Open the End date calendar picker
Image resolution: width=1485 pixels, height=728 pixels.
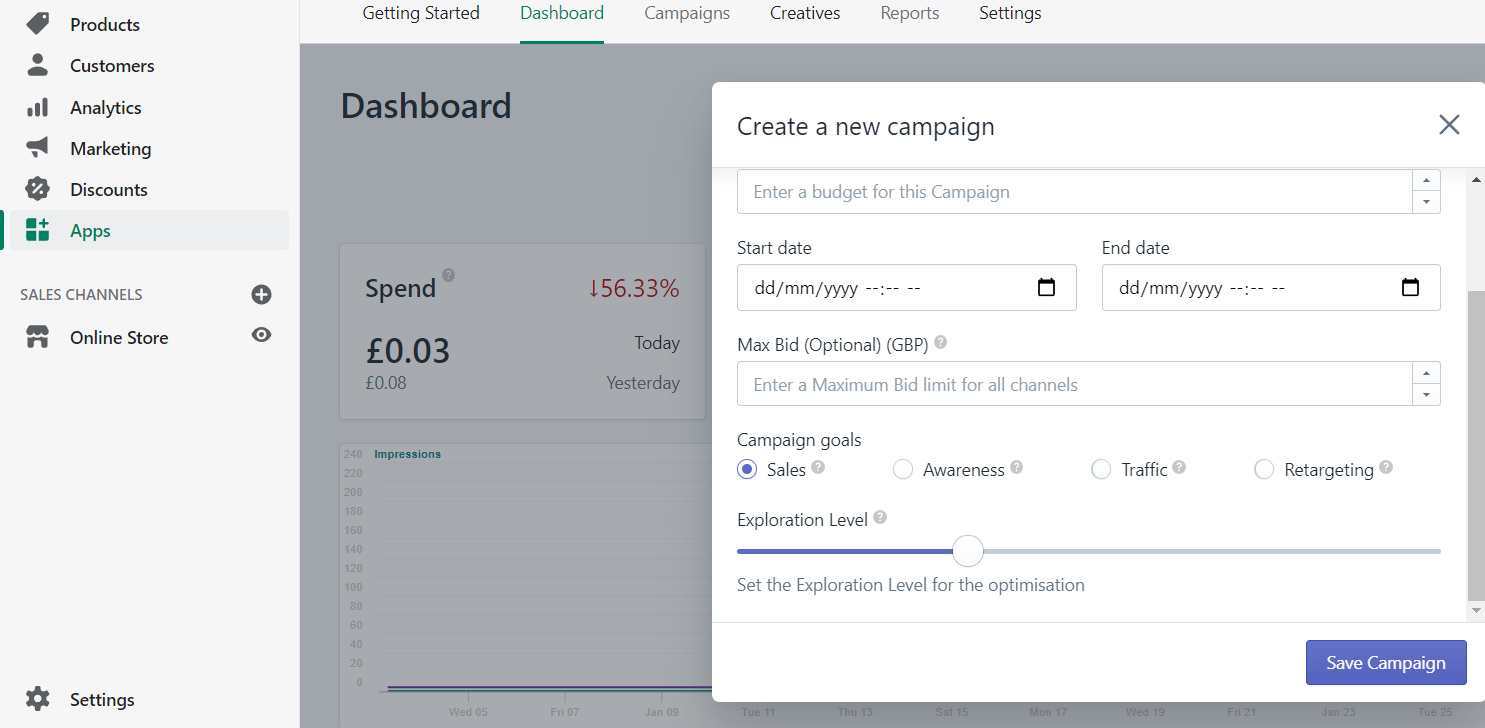click(1410, 287)
